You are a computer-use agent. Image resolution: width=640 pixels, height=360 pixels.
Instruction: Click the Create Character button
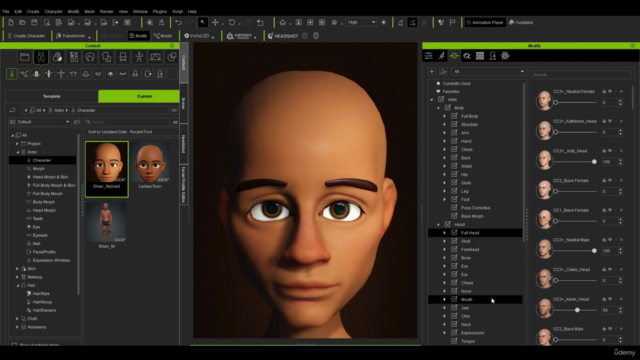[26, 36]
